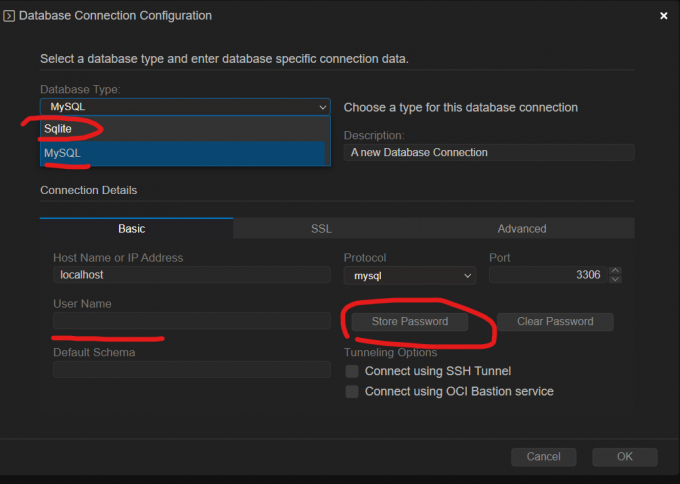
Task: Cancel the connection configuration
Action: click(543, 457)
